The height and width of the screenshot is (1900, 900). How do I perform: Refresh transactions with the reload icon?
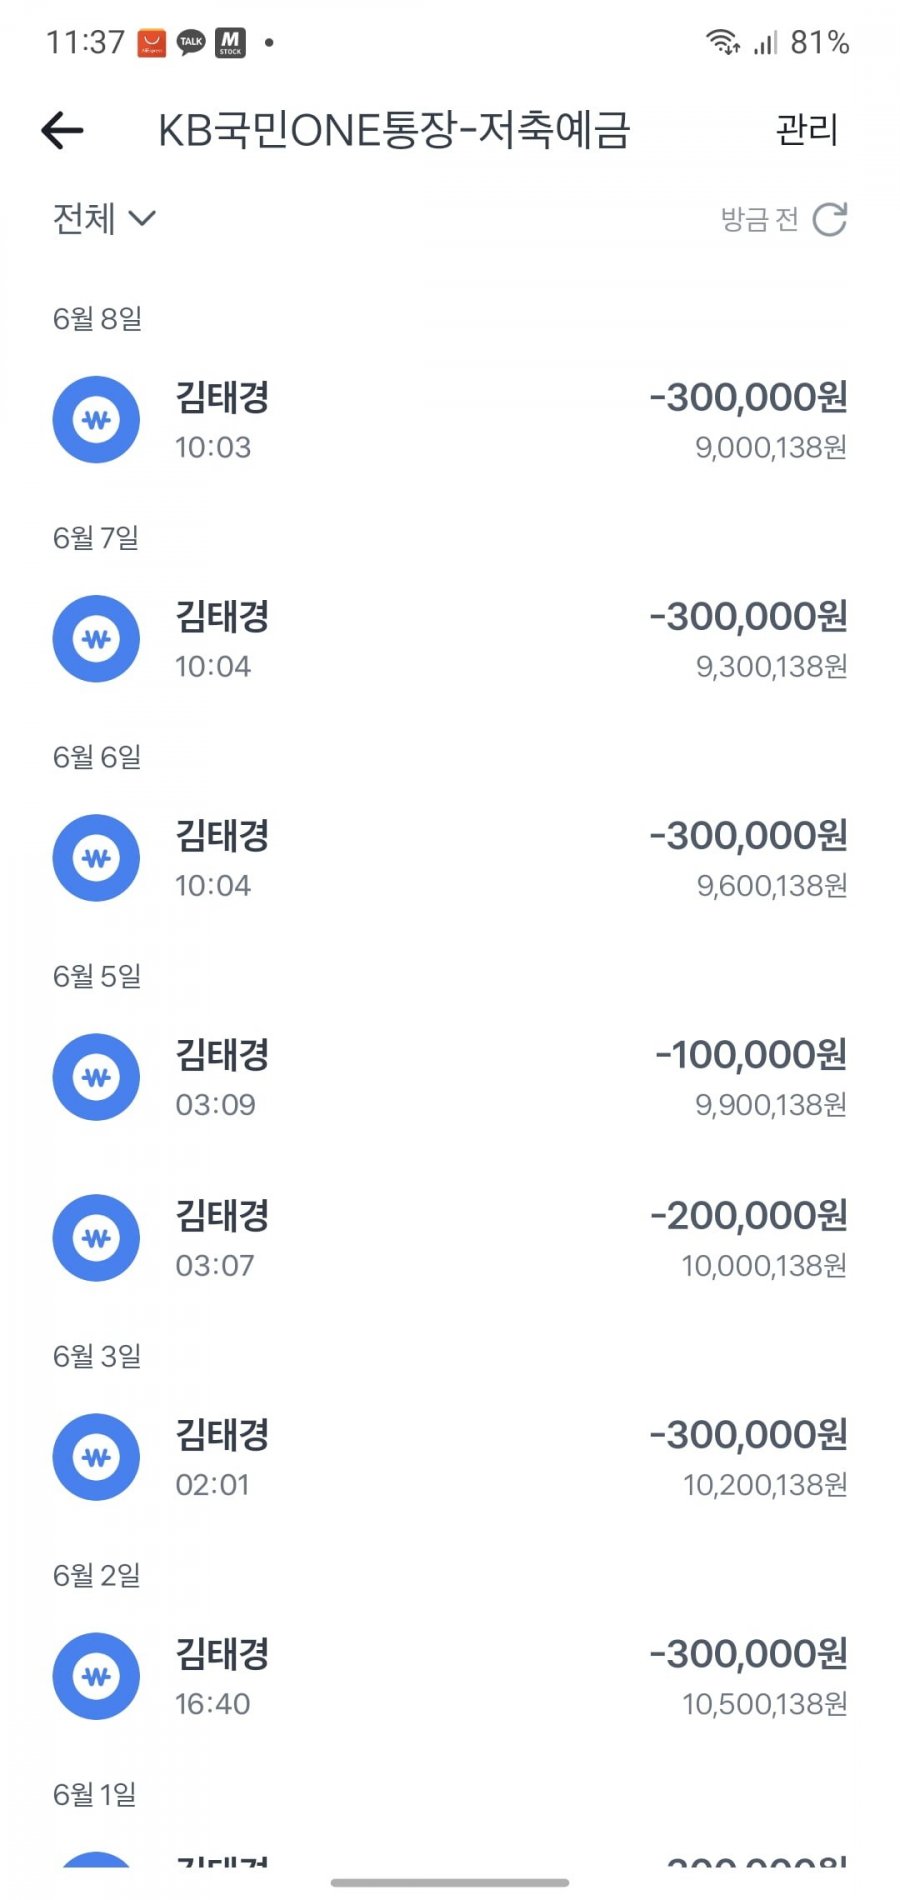[x=830, y=219]
